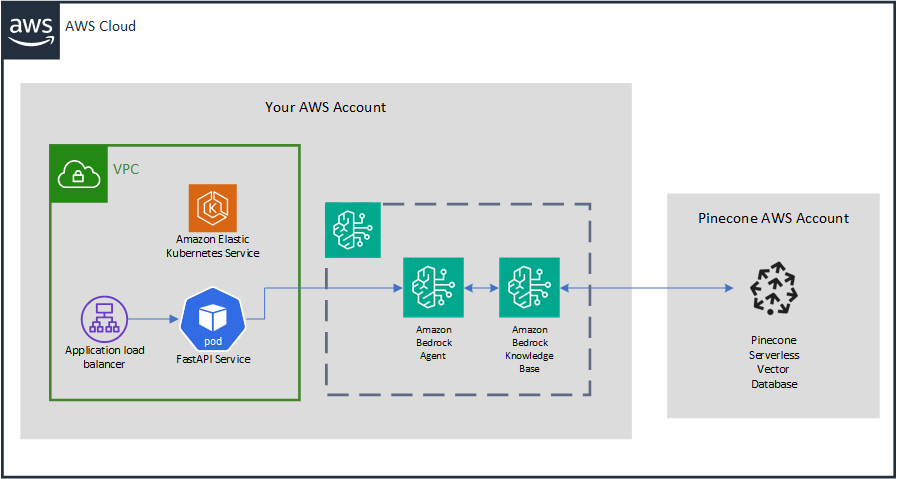Select the green VPC cloud lock icon
Screen dimensions: 897x479
[x=77, y=173]
